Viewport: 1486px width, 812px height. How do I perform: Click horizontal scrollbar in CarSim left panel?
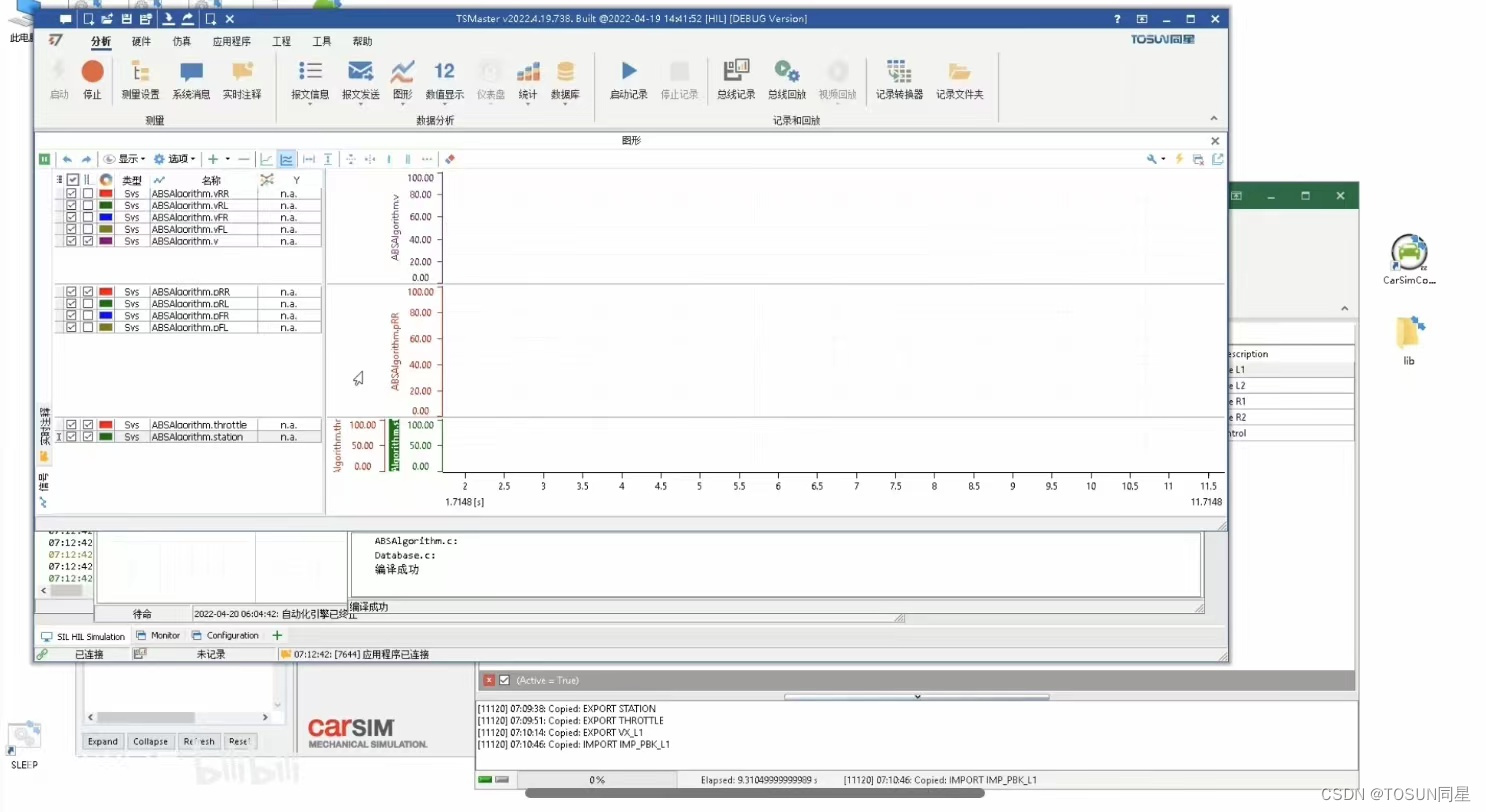pos(178,717)
